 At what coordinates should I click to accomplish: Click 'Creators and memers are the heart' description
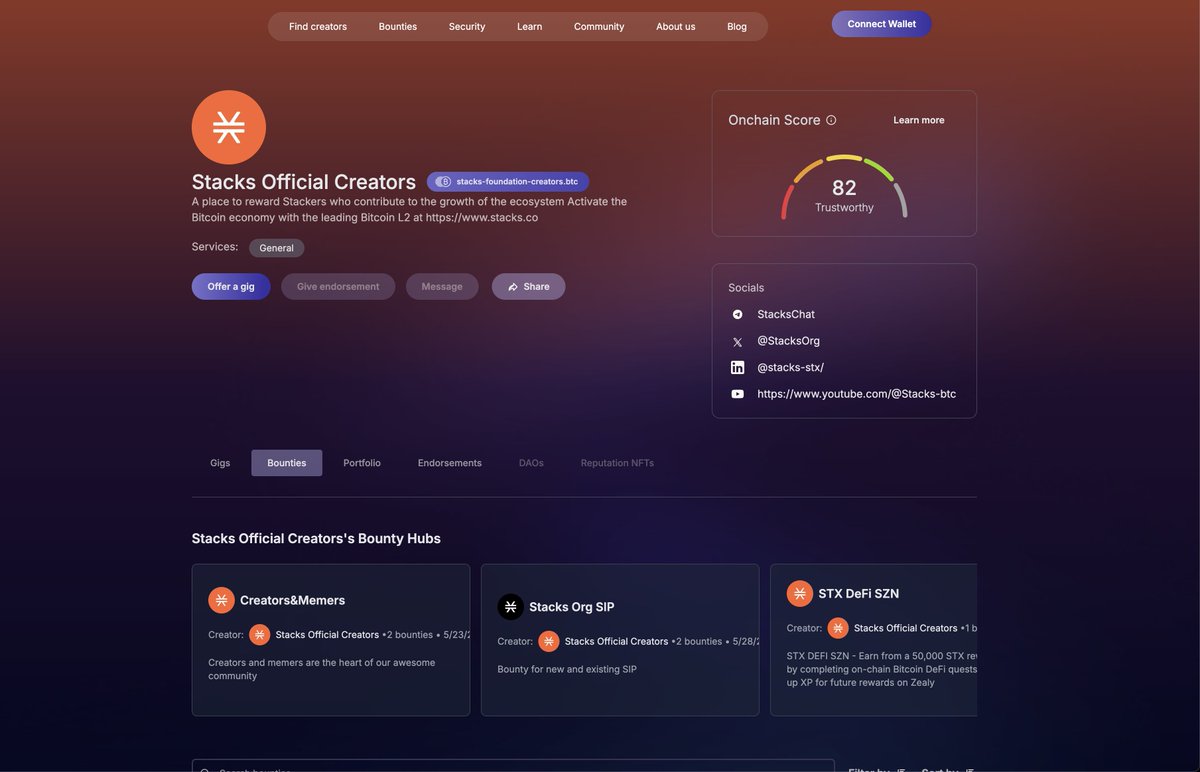(322, 669)
